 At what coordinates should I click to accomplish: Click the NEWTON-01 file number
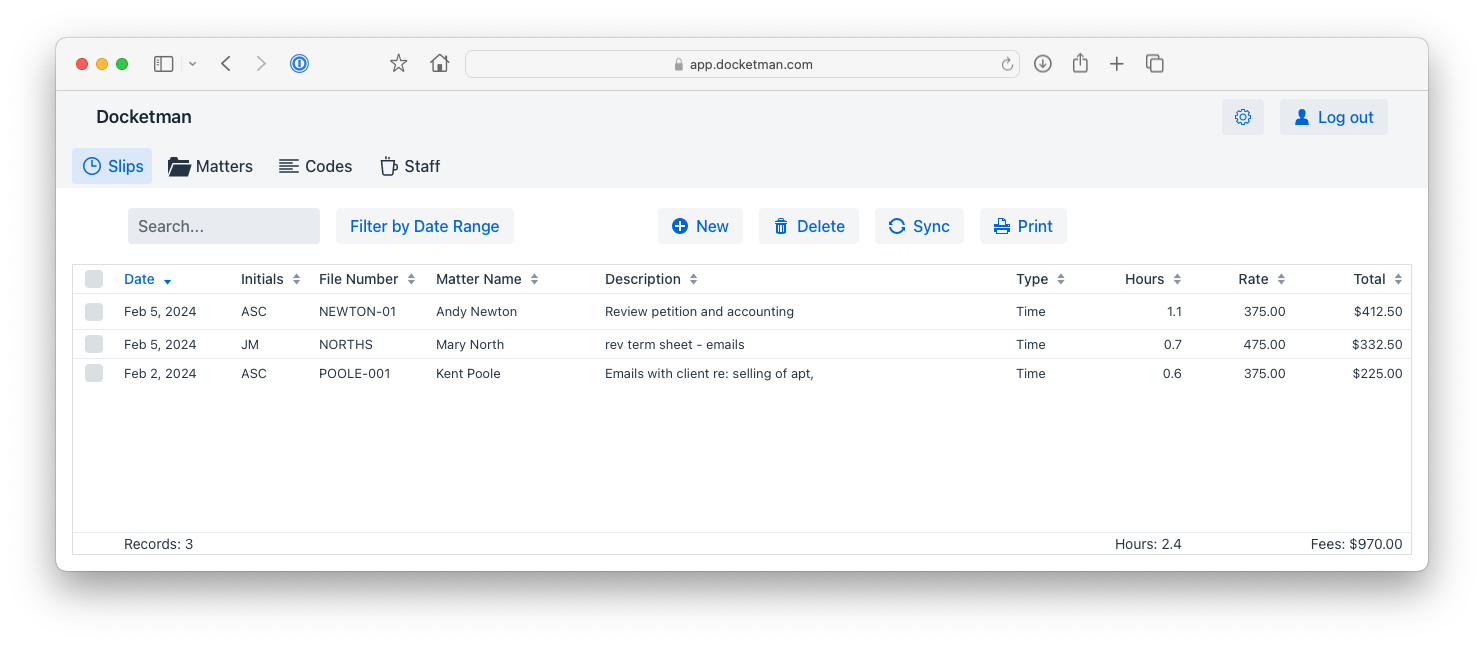pos(357,312)
